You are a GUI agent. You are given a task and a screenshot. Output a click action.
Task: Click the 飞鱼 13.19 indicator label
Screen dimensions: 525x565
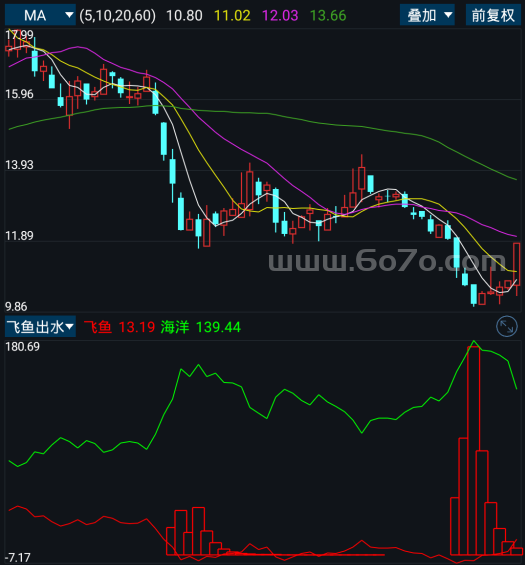tap(119, 327)
